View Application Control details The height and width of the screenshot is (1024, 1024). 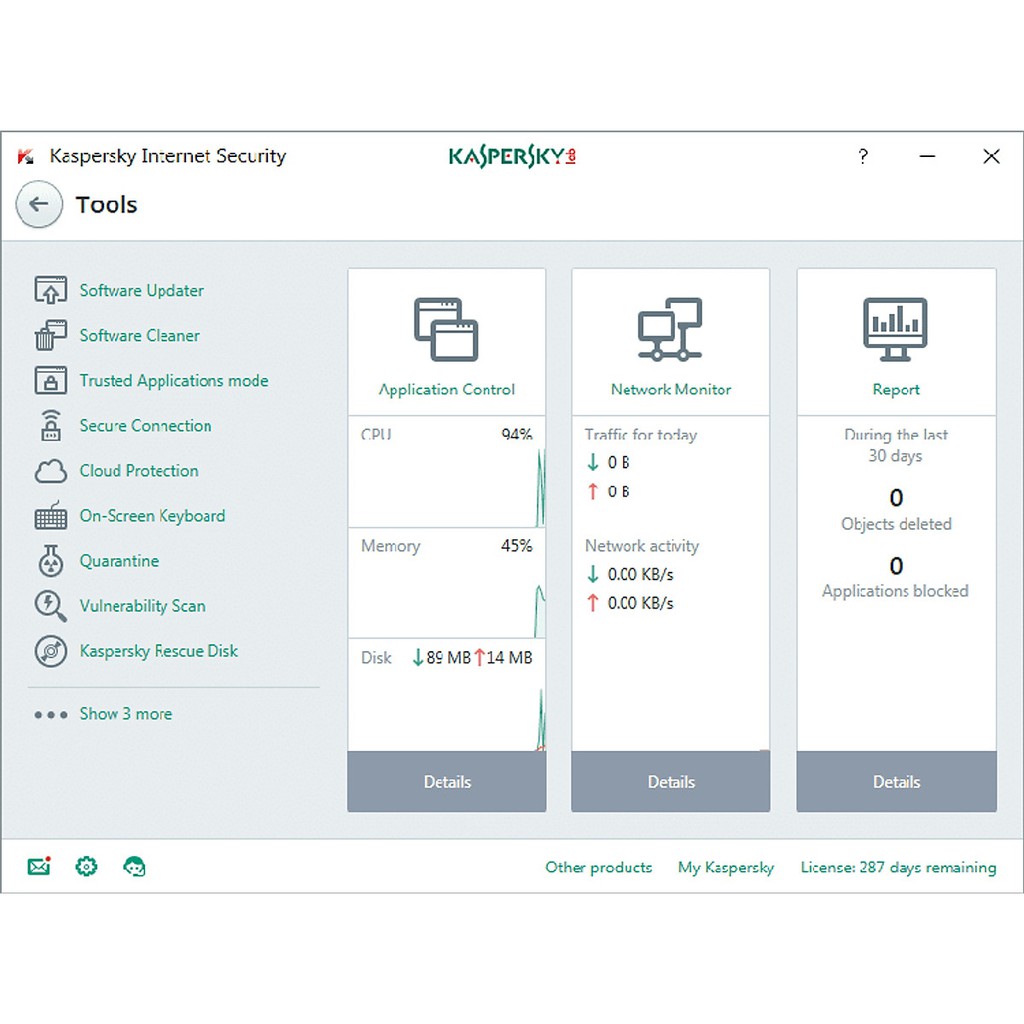[446, 782]
